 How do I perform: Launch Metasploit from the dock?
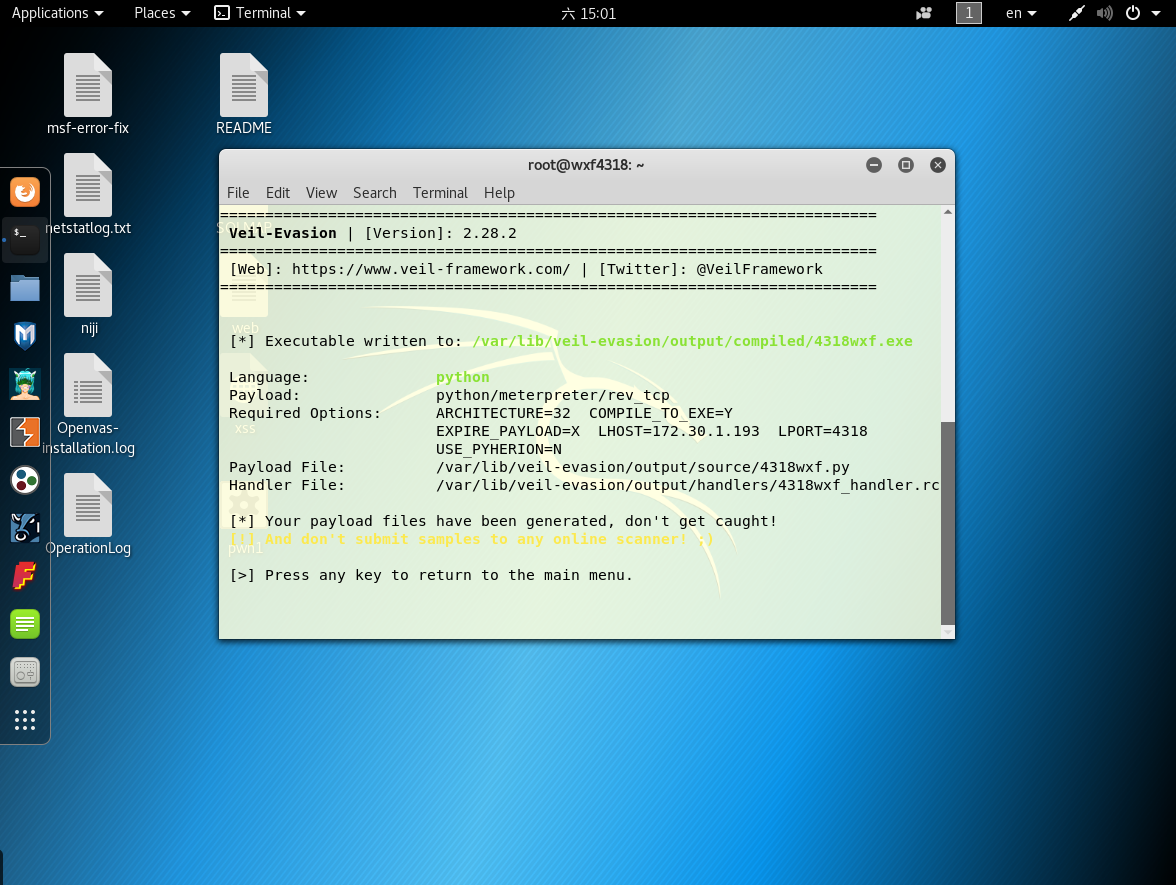pos(25,336)
